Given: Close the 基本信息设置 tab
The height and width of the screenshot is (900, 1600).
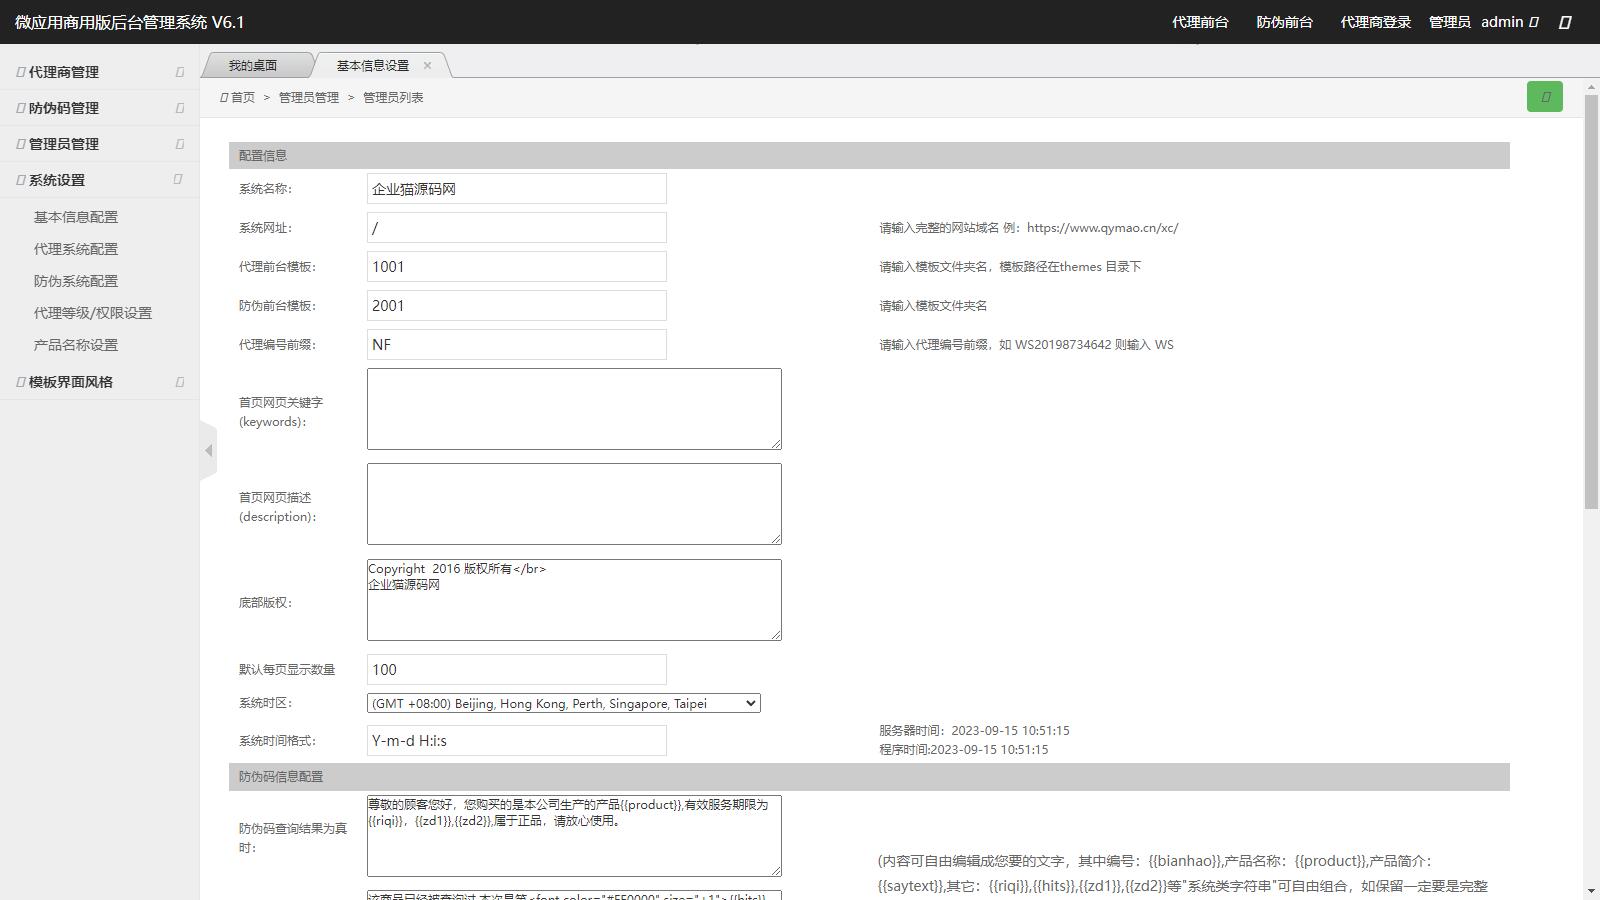Looking at the screenshot, I should pos(427,66).
